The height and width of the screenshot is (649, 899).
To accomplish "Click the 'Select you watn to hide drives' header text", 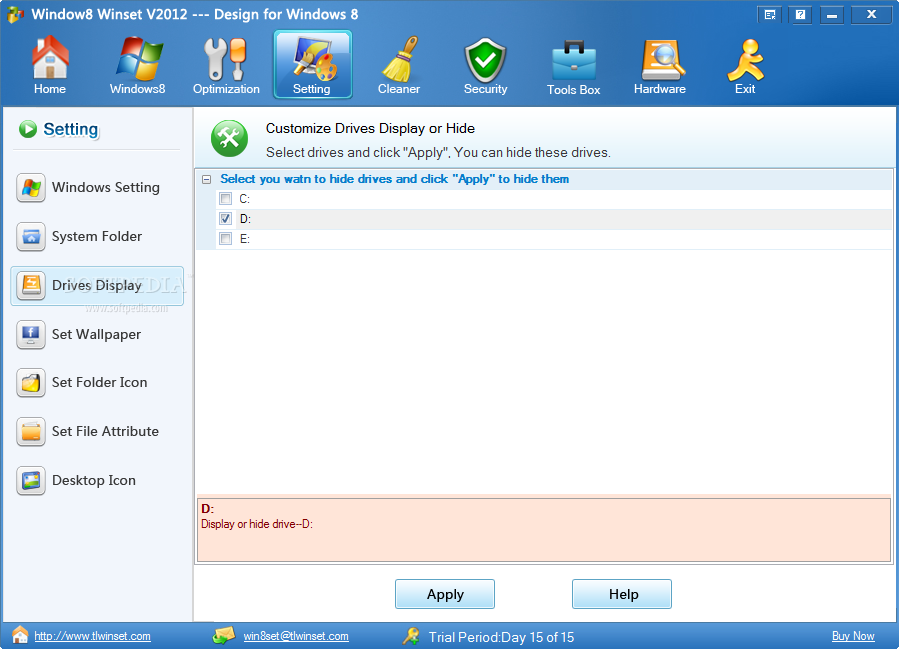I will tap(394, 179).
